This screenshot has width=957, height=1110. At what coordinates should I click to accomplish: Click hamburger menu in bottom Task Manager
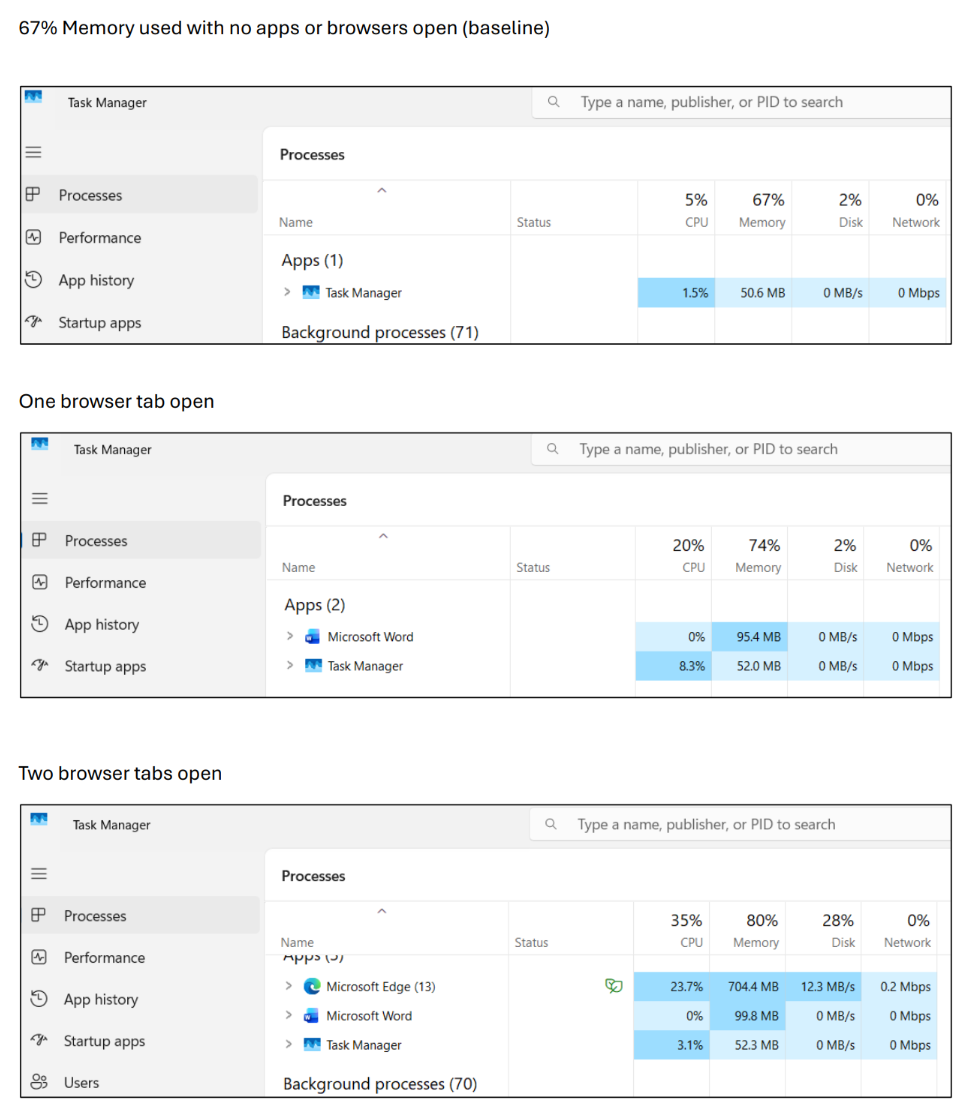(x=39, y=874)
